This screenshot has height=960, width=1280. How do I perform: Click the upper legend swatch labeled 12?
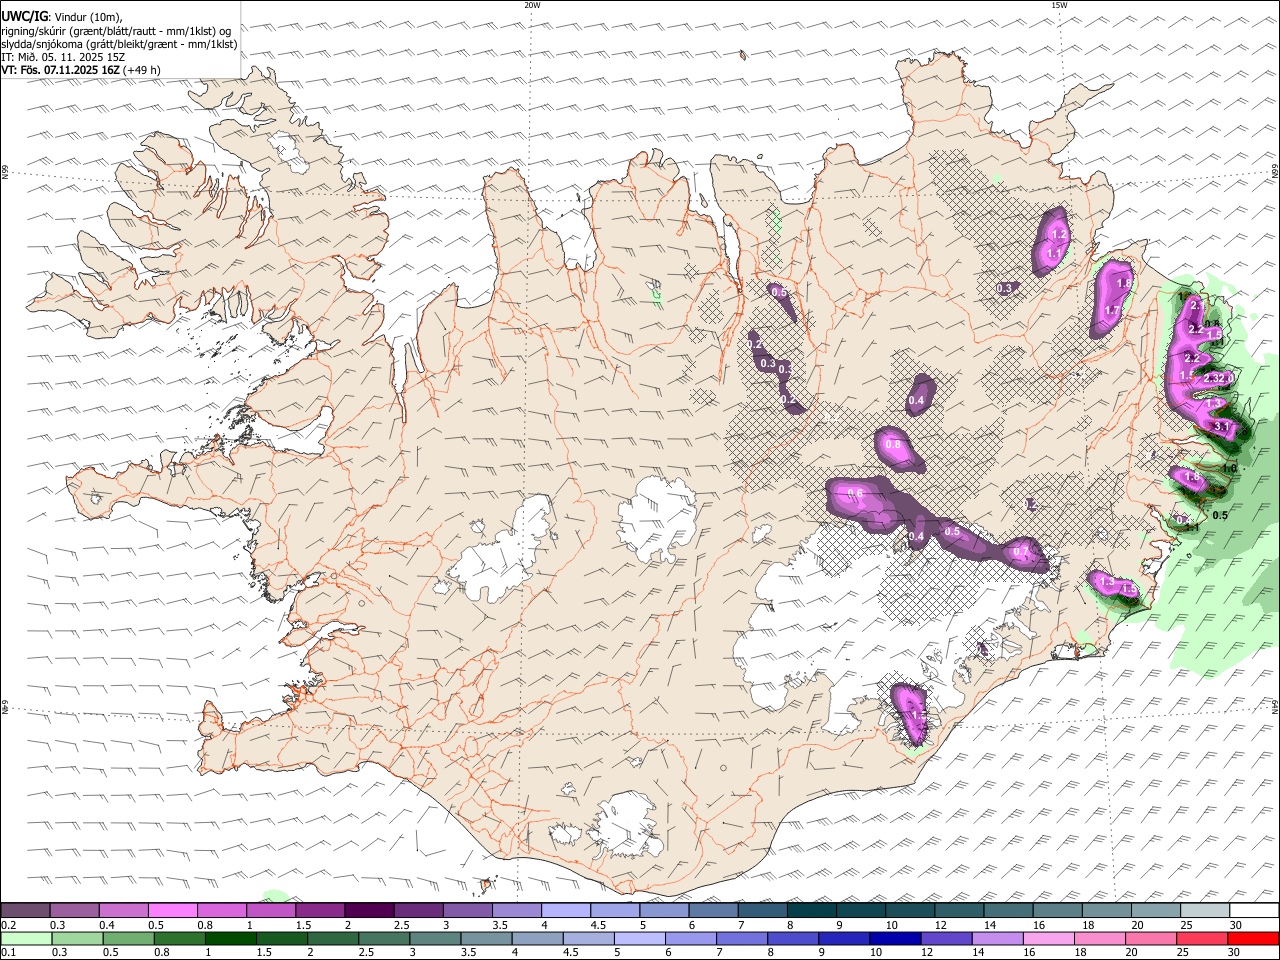(959, 910)
